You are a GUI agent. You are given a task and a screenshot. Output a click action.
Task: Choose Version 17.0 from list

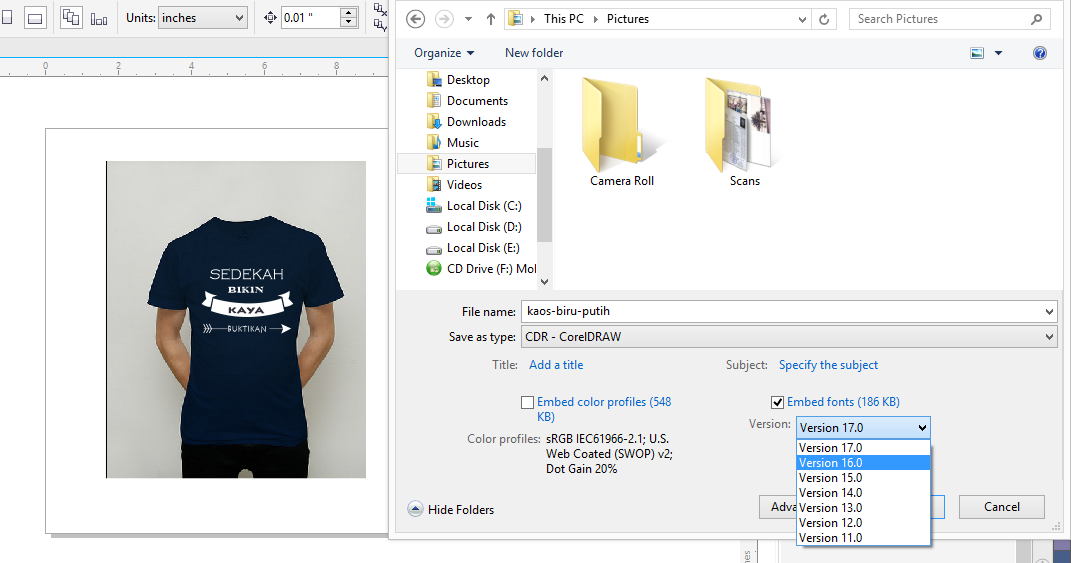863,448
